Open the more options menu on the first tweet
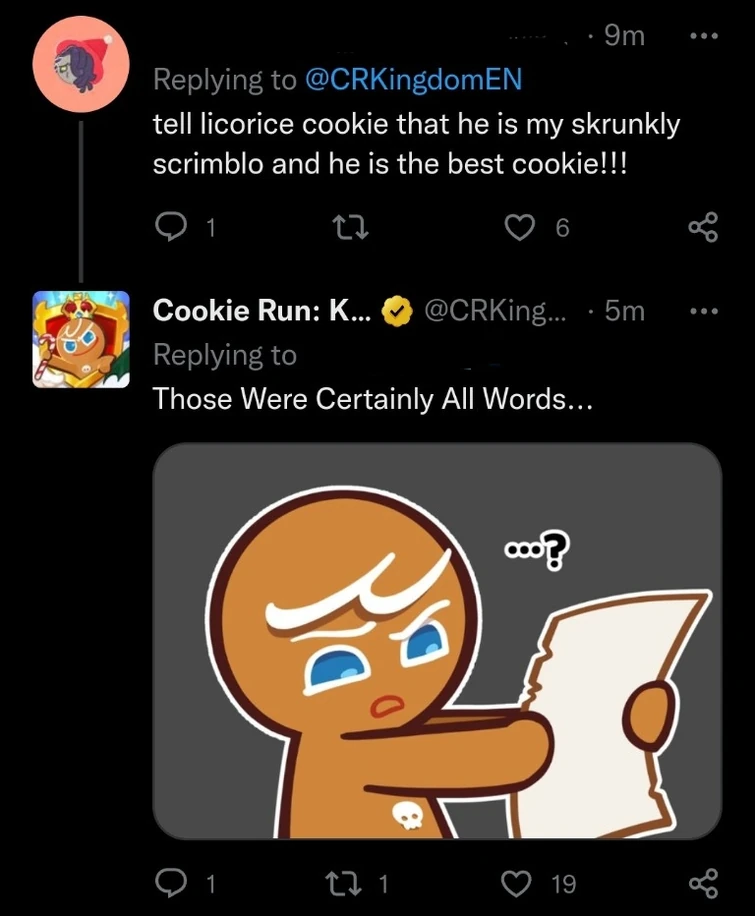The width and height of the screenshot is (755, 916). pos(703,36)
